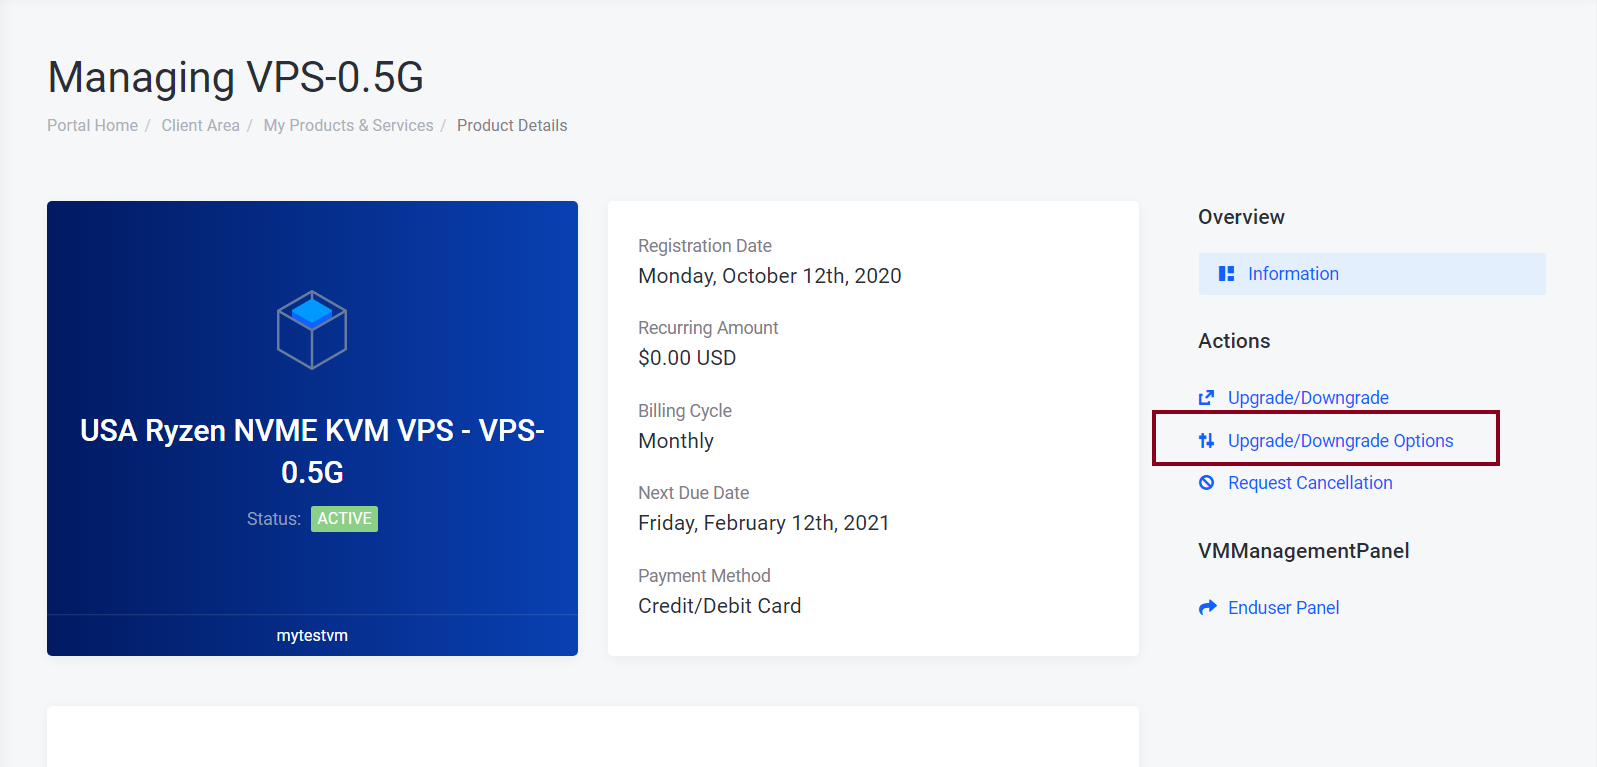Navigate to Client Area breadcrumb
Image resolution: width=1597 pixels, height=767 pixels.
point(200,125)
